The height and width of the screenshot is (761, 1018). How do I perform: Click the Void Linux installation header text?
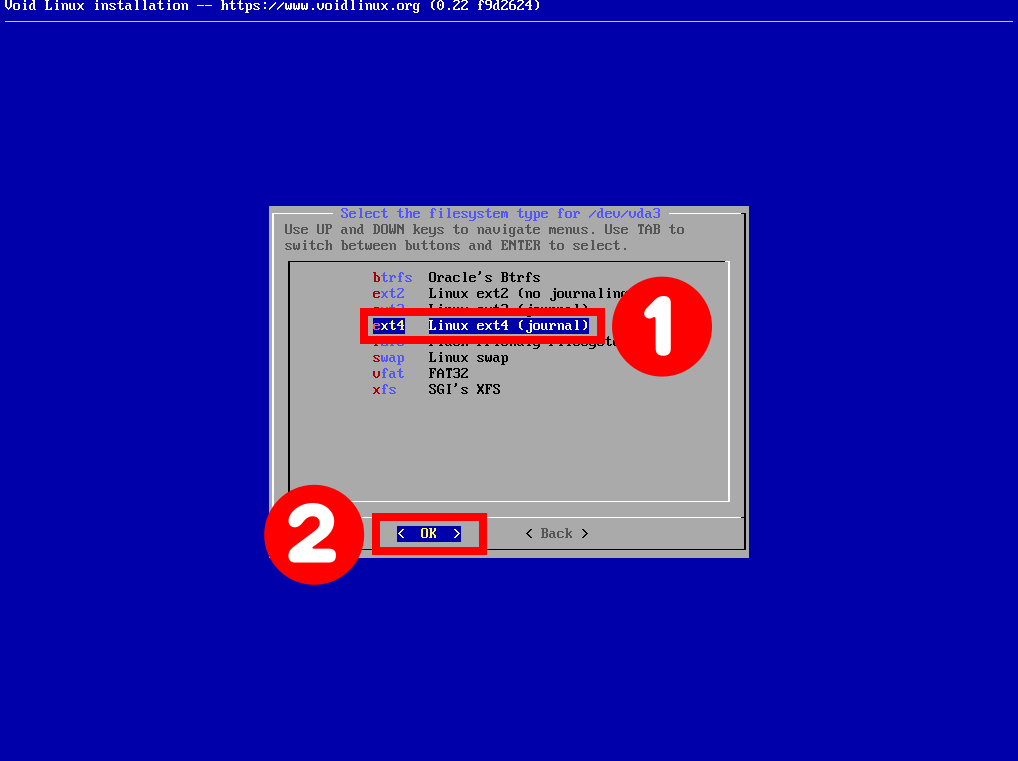click(x=272, y=6)
